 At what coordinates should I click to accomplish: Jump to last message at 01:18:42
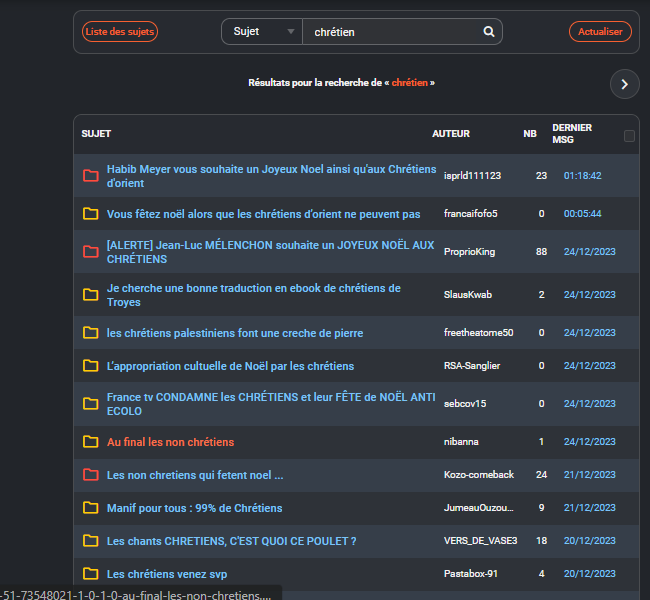(x=582, y=176)
